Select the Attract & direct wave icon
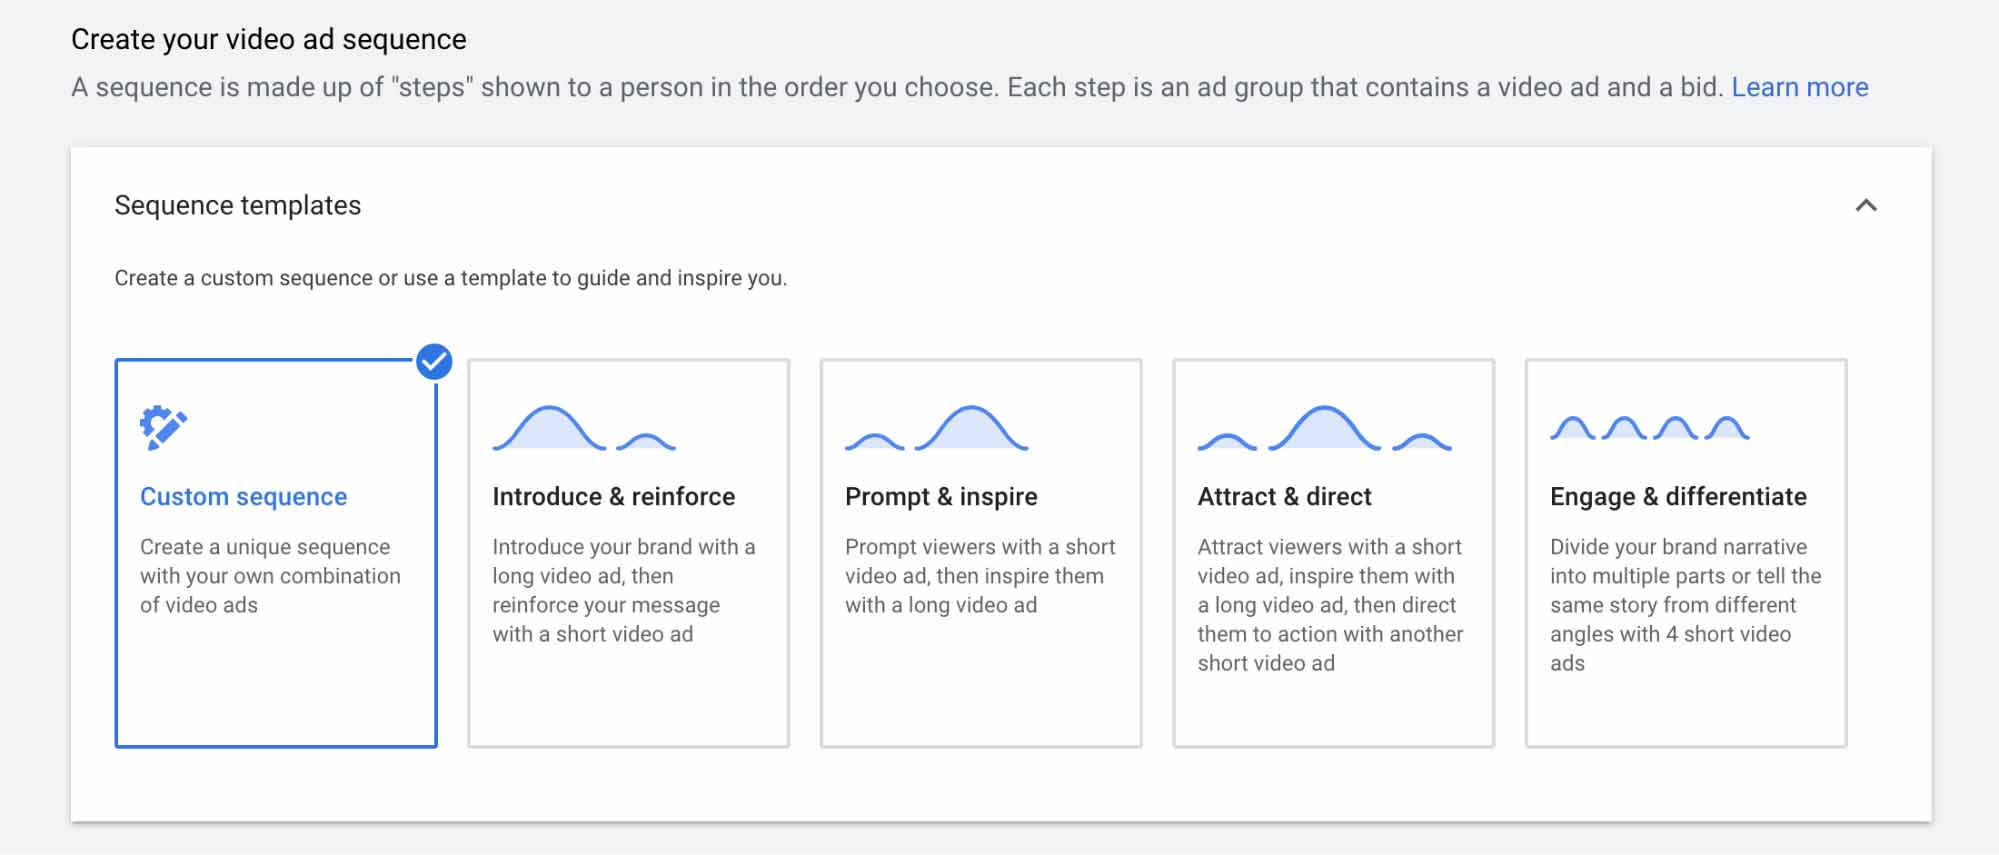1999x855 pixels. click(x=1324, y=428)
